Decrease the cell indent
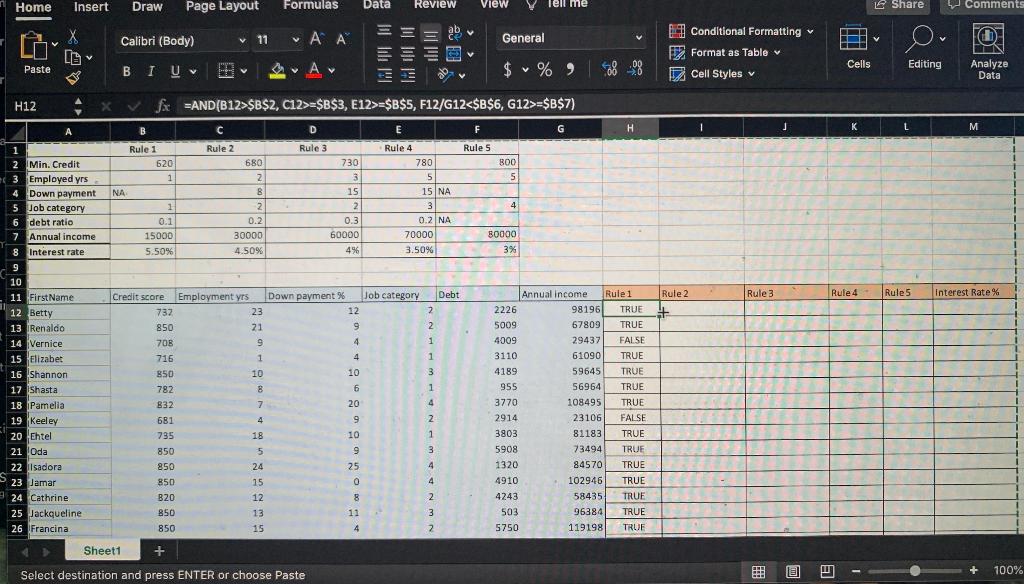Screen dimensions: 1024x584 pyautogui.click(x=385, y=76)
